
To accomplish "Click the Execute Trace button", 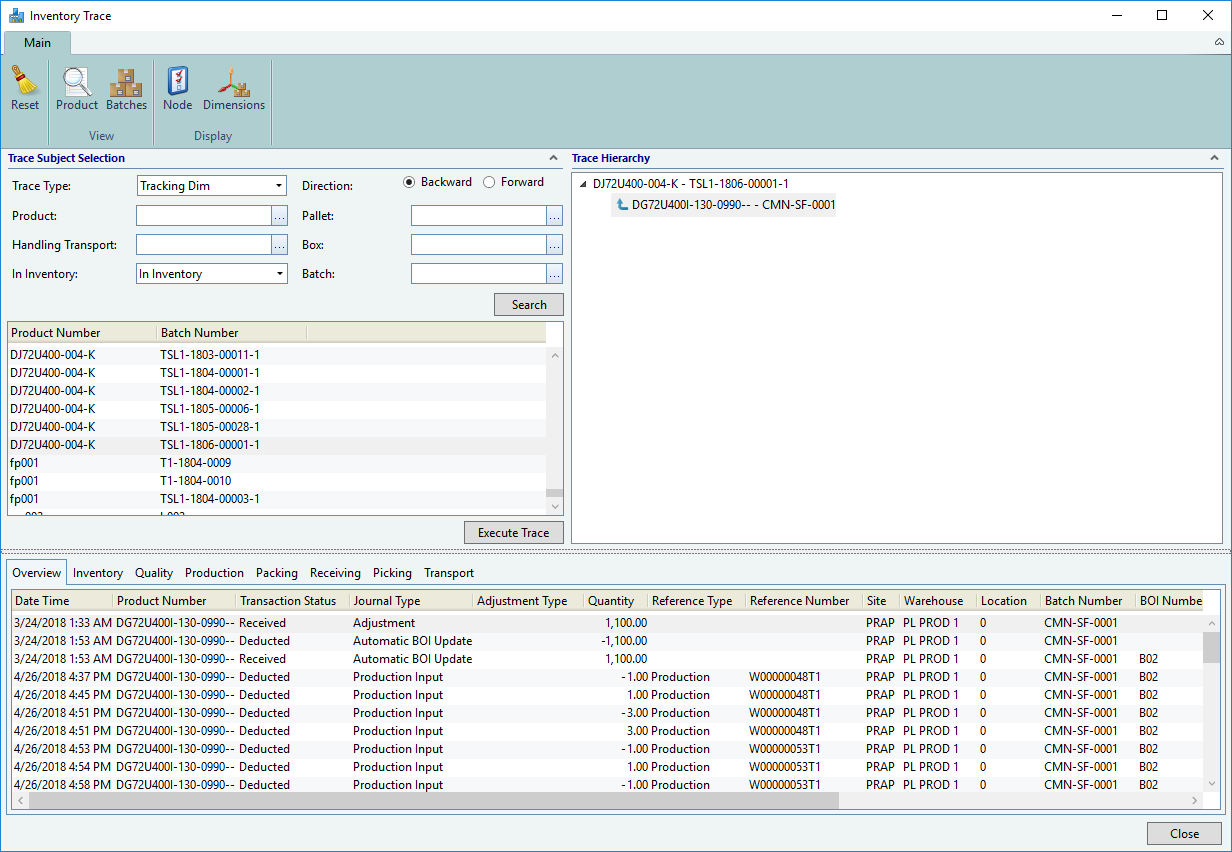I will [514, 533].
